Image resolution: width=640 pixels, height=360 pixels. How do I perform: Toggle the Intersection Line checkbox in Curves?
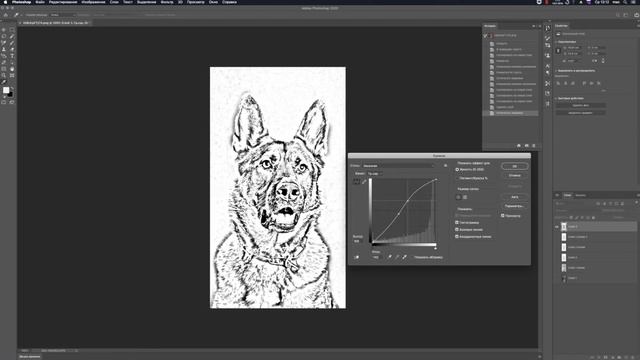[457, 237]
